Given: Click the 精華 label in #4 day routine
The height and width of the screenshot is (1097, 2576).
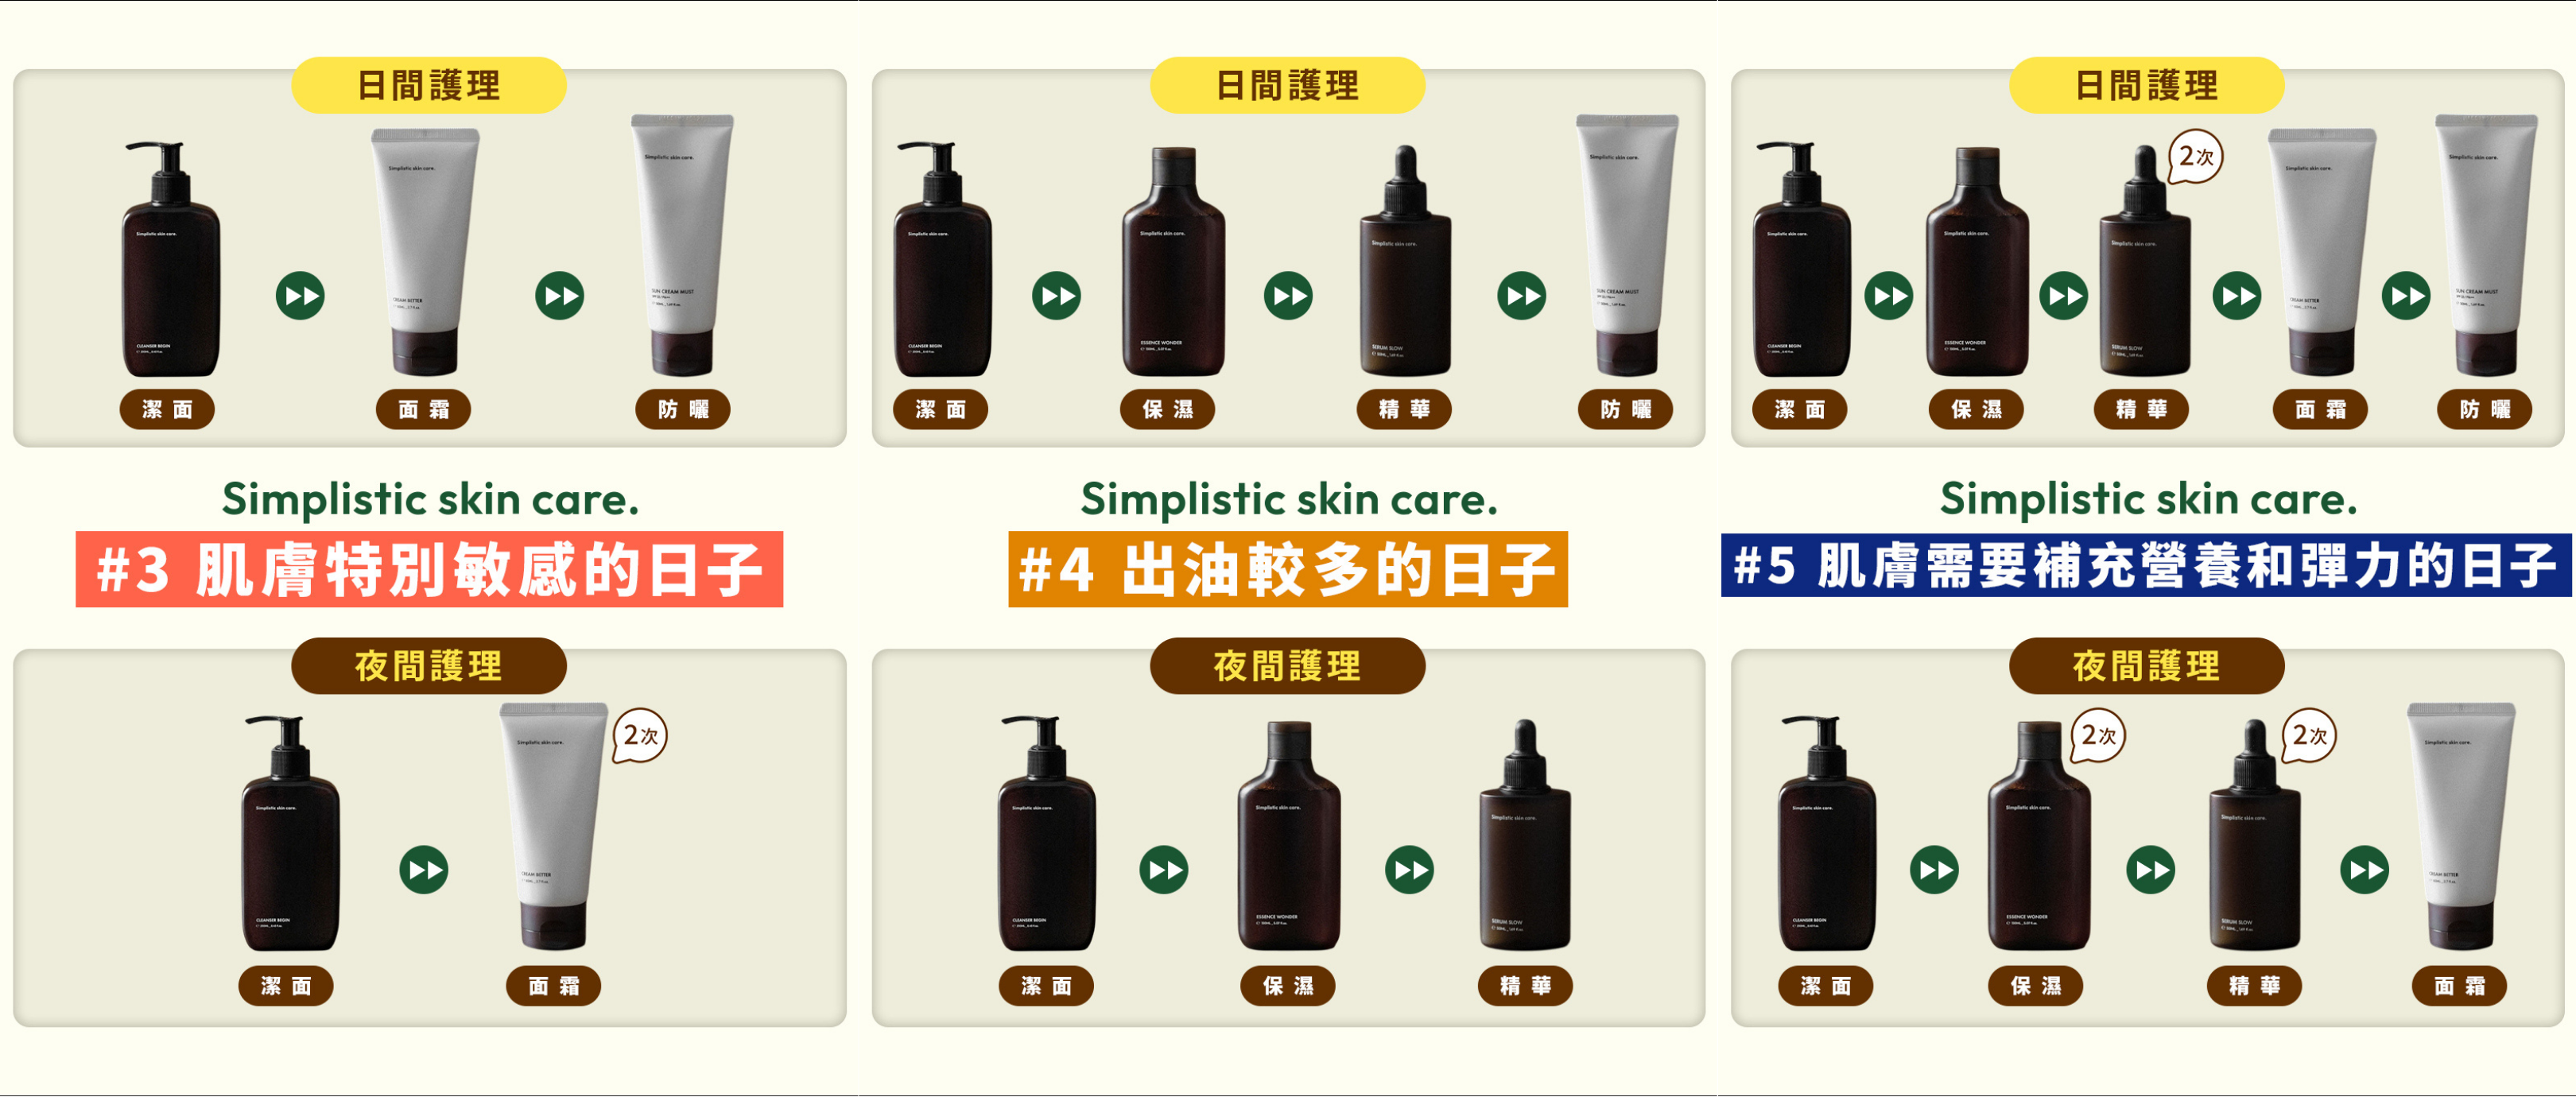Looking at the screenshot, I should point(1404,409).
